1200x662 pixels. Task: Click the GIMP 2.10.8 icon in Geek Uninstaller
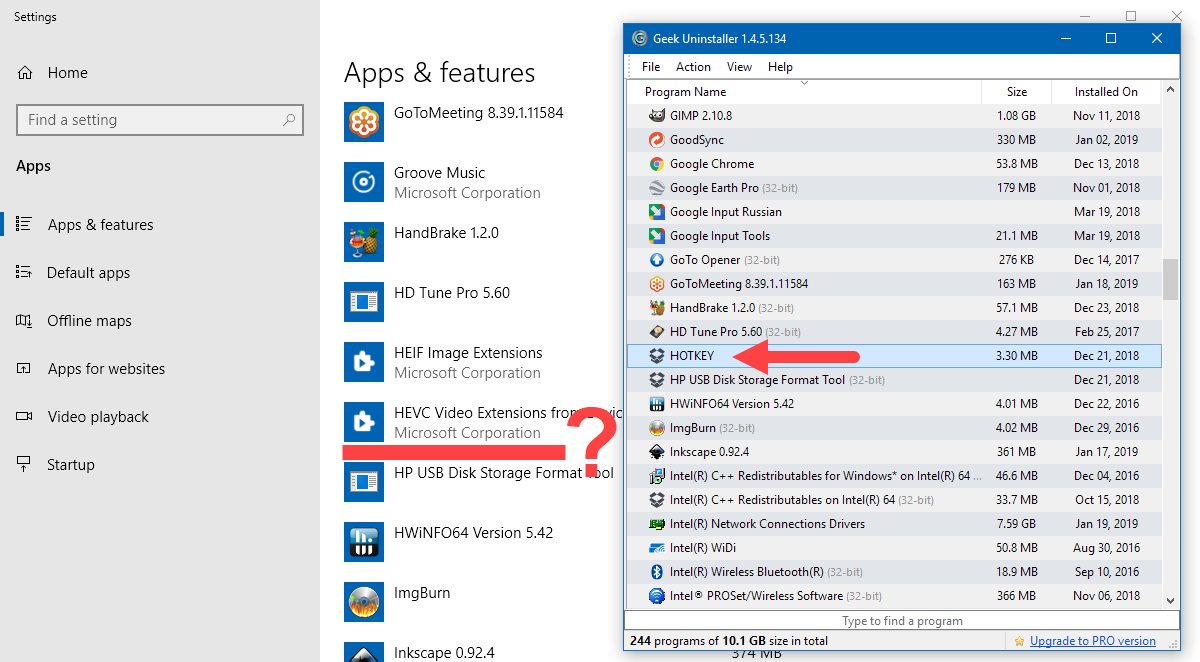tap(657, 116)
